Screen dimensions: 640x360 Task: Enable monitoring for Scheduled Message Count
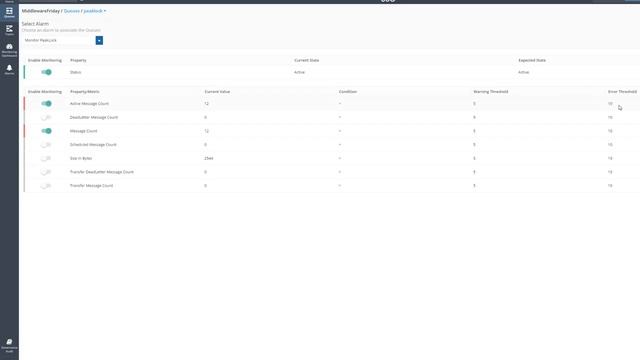pyautogui.click(x=46, y=145)
